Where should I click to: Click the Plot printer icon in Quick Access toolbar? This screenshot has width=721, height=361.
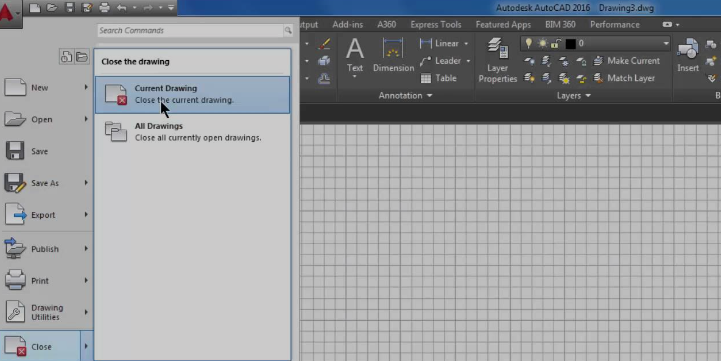pos(104,8)
